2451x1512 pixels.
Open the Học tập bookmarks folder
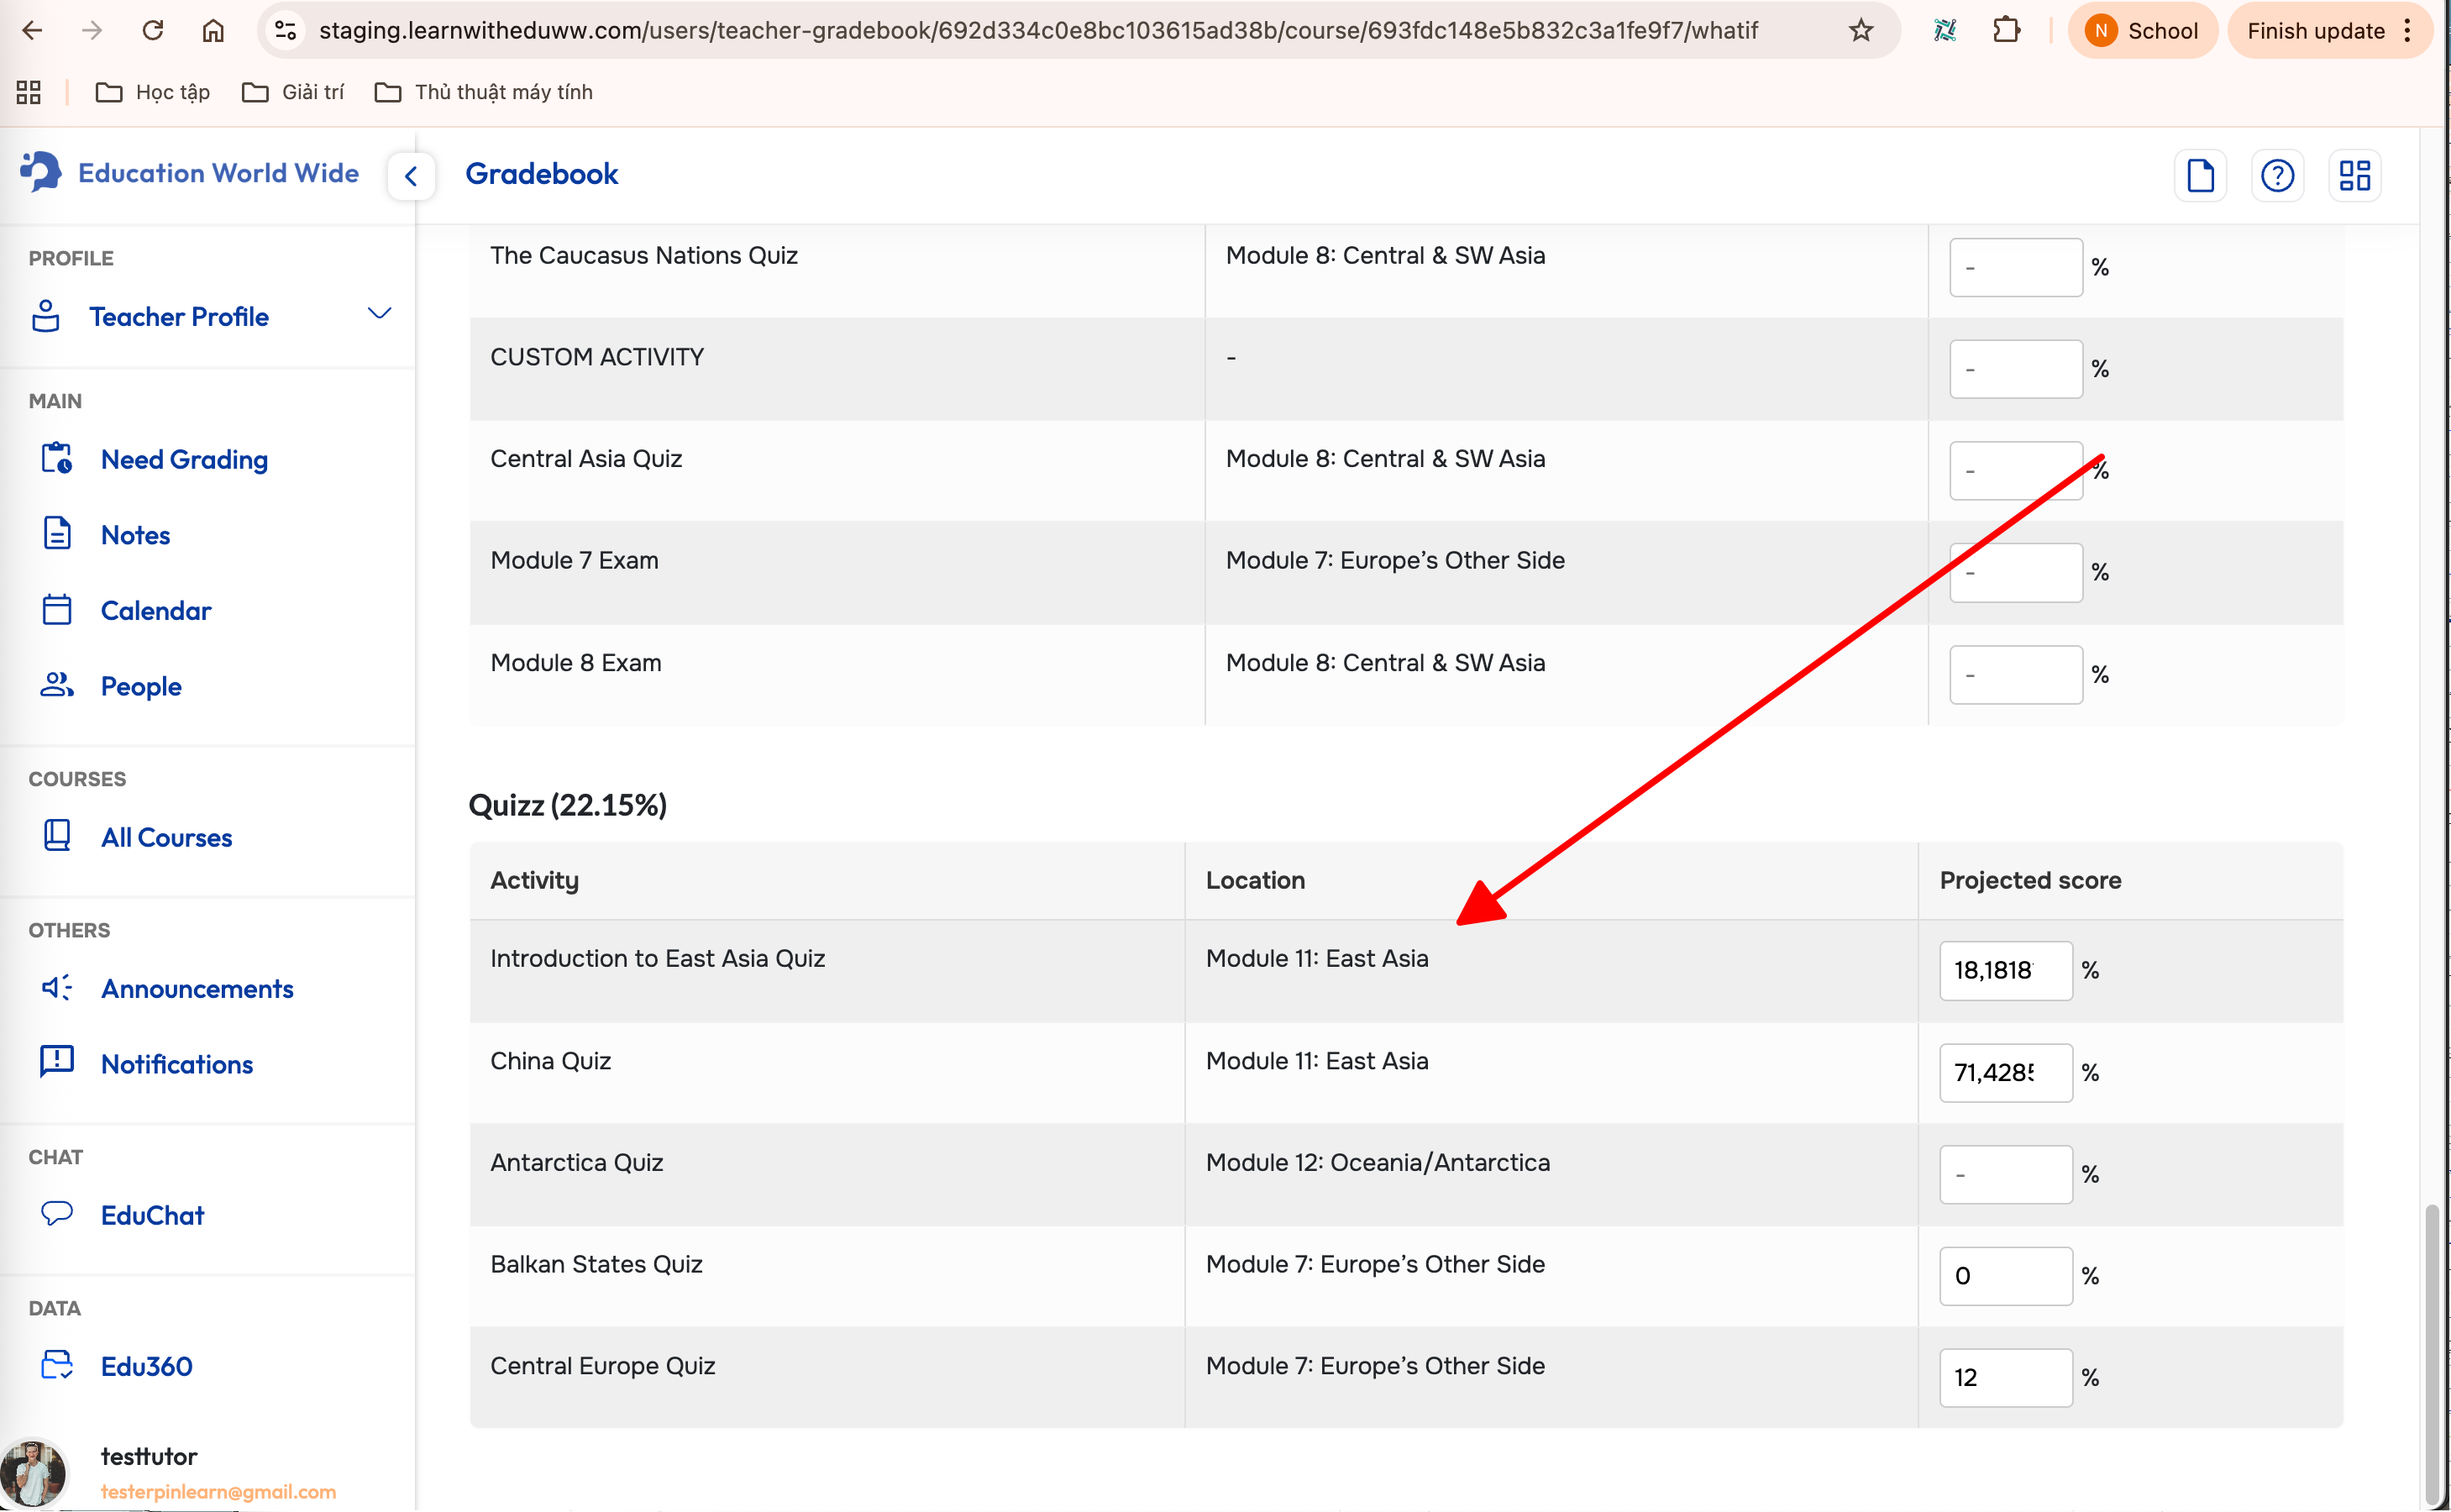click(x=153, y=92)
